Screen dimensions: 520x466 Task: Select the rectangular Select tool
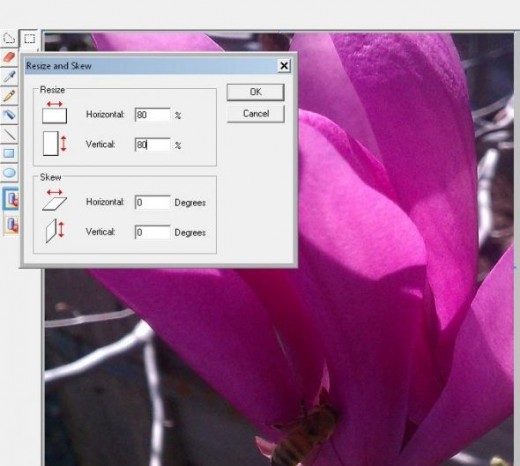click(29, 39)
